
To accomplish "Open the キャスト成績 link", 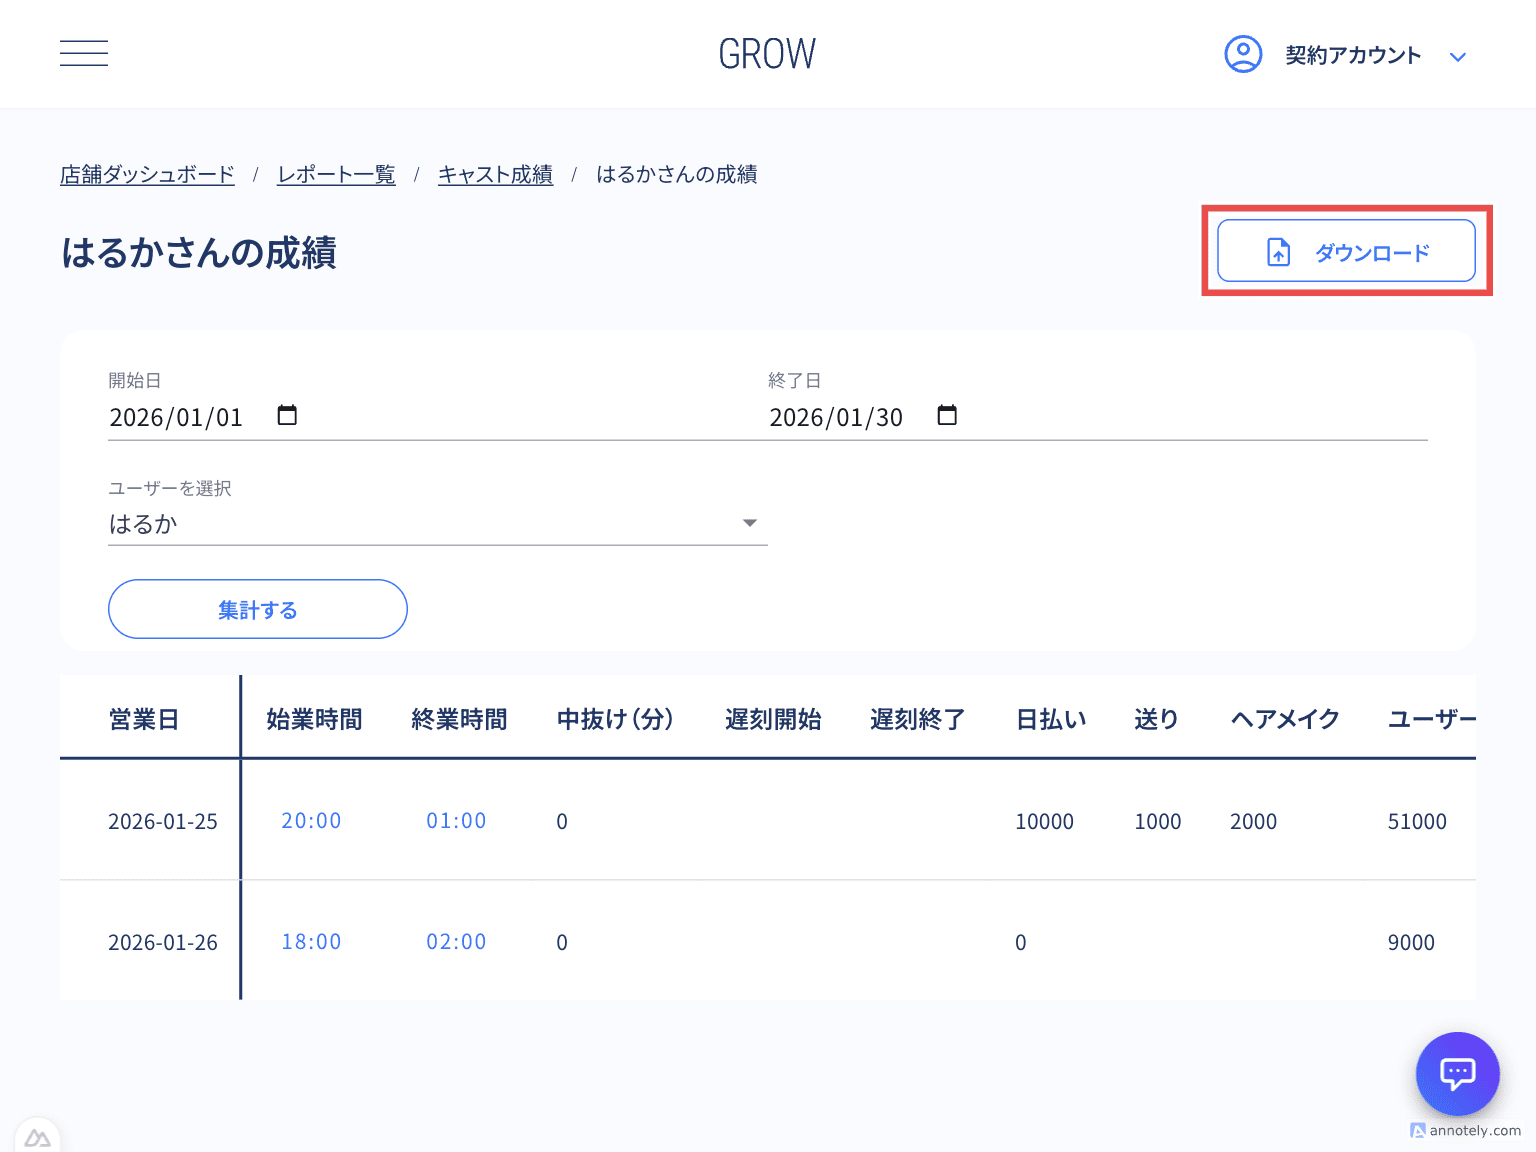I will 495,174.
